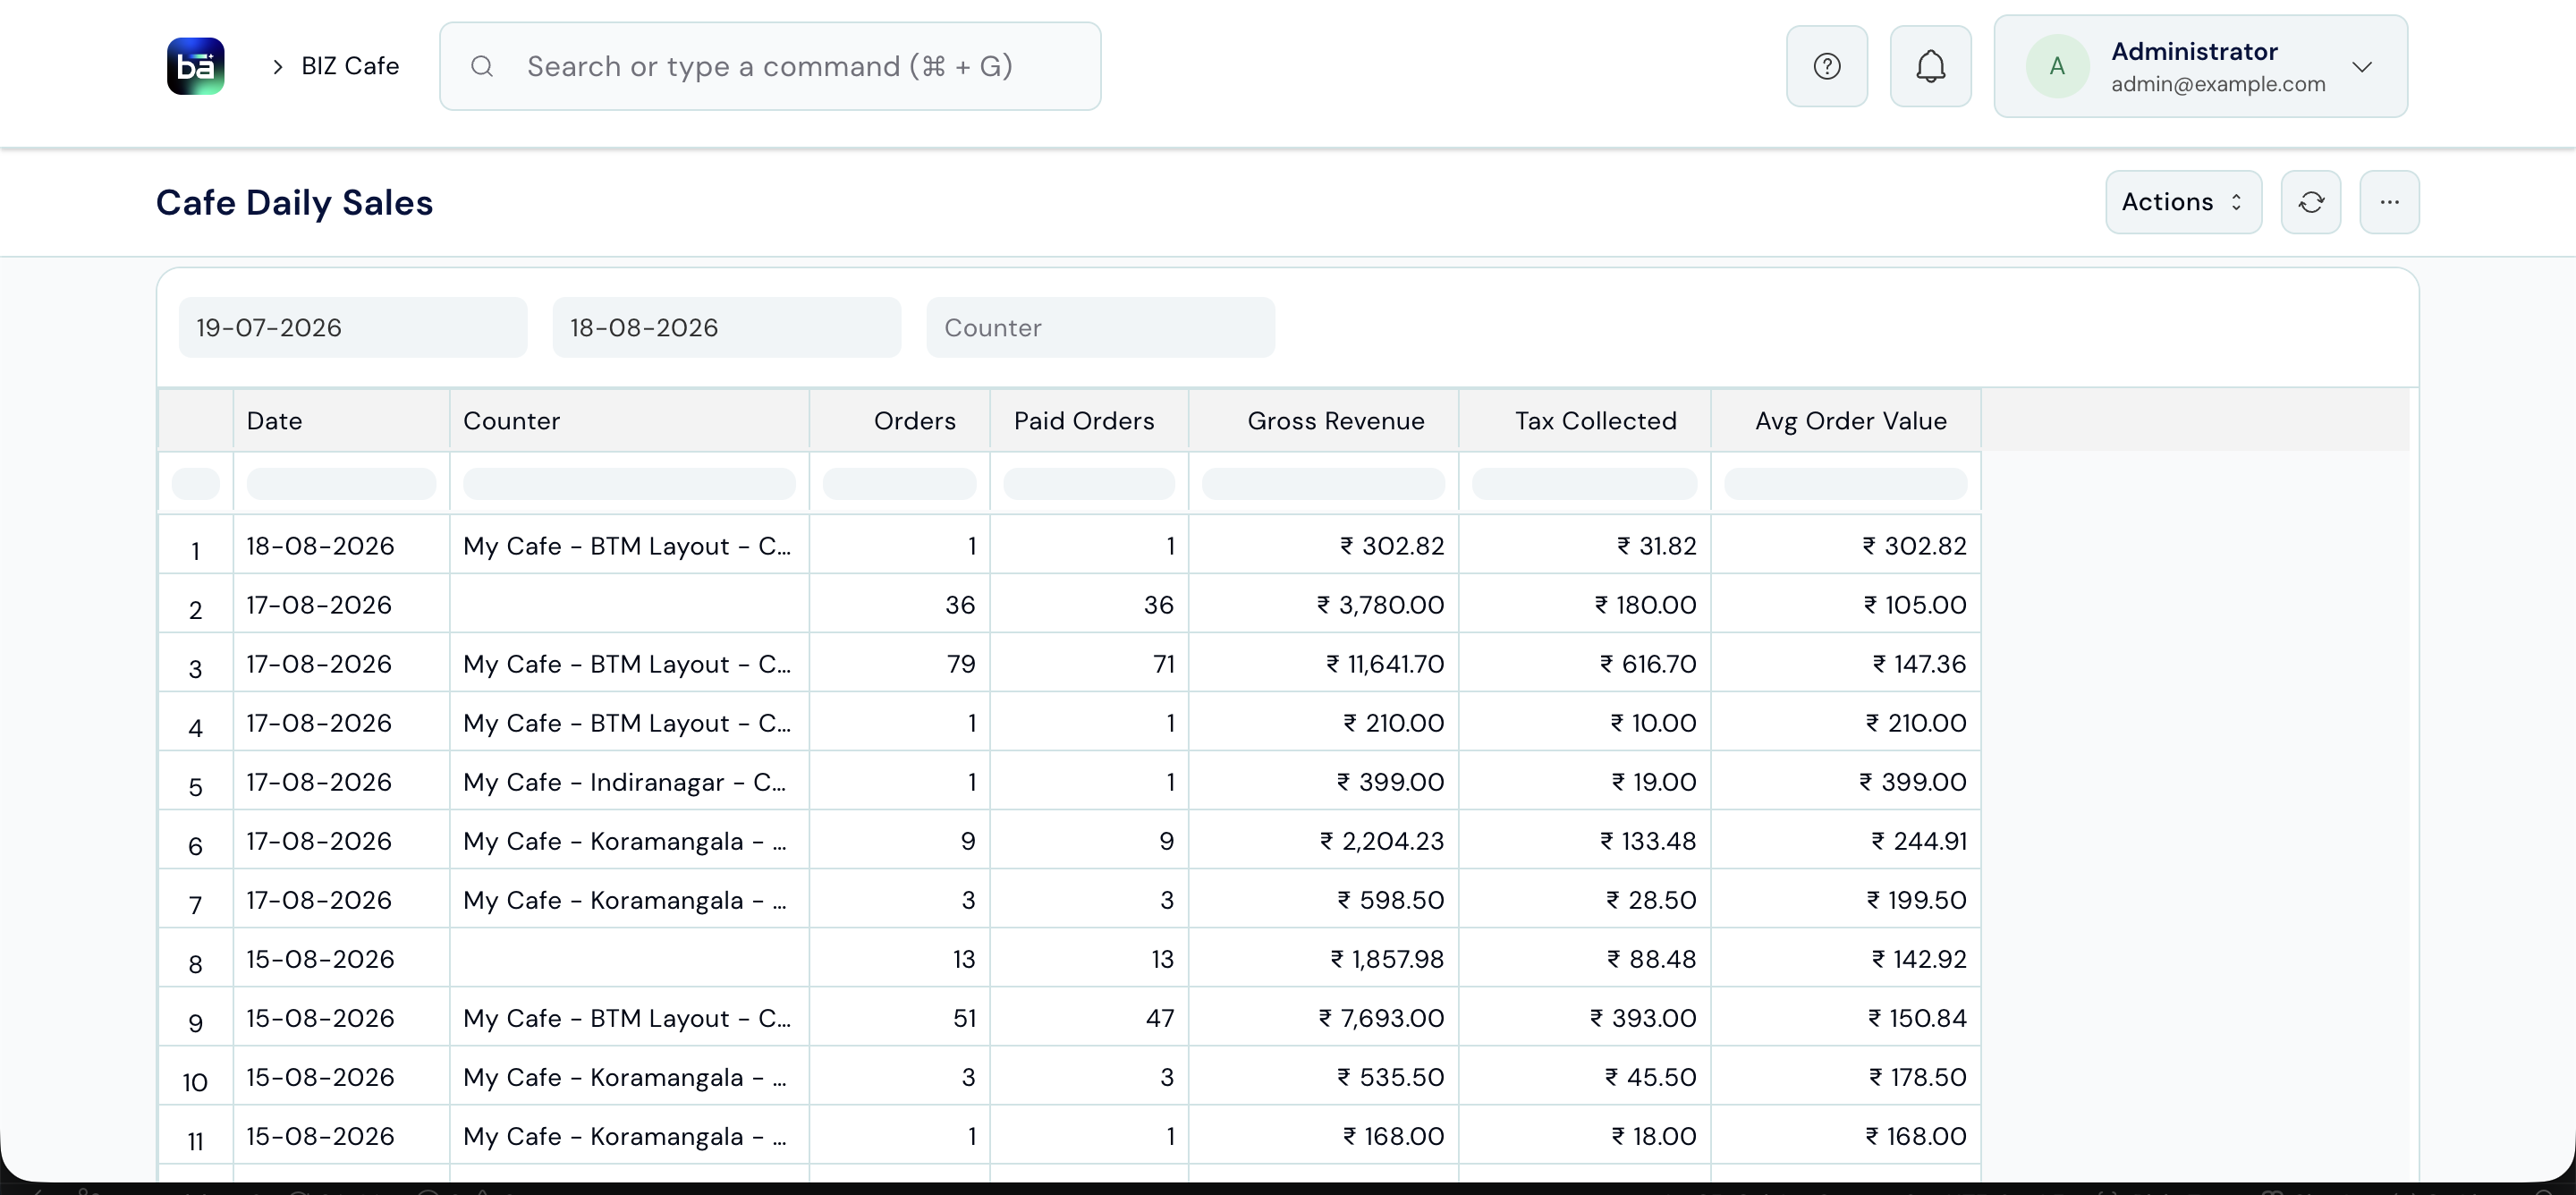This screenshot has height=1195, width=2576.
Task: Open notifications bell
Action: [1930, 66]
